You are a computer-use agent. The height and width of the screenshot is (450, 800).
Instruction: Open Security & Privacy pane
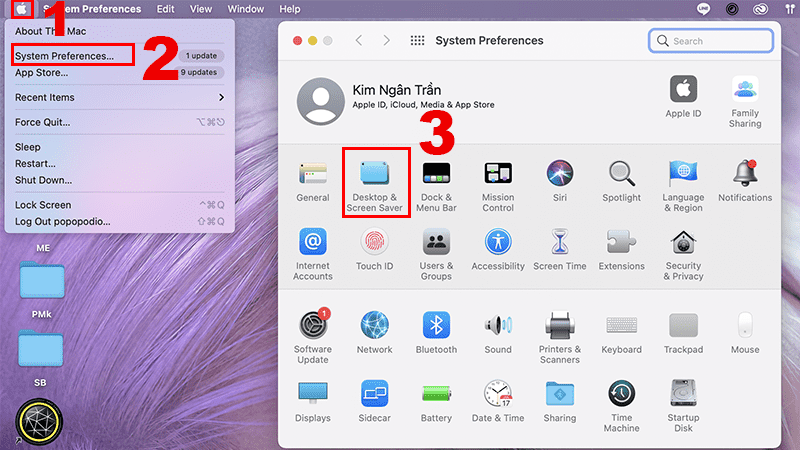click(x=683, y=255)
